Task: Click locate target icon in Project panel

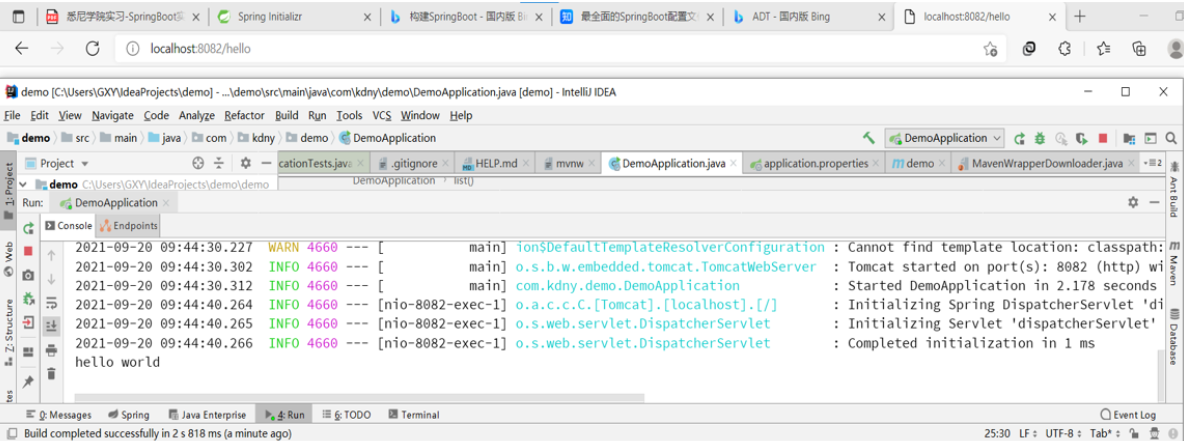Action: (199, 162)
